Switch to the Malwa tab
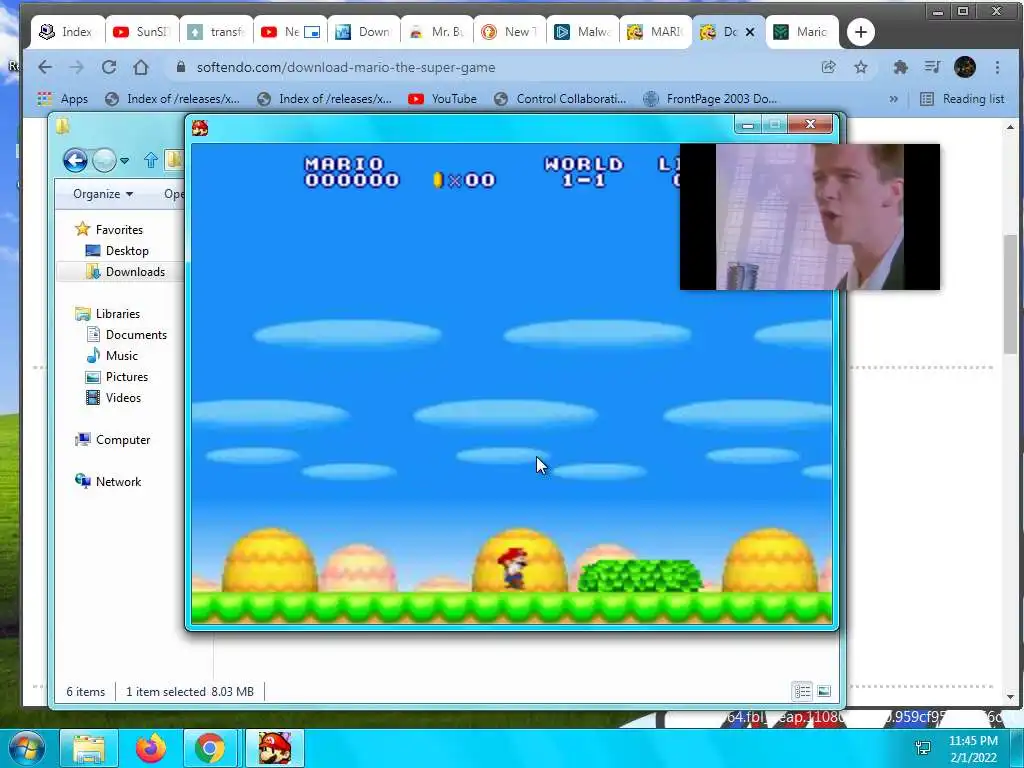1024x768 pixels. (583, 31)
